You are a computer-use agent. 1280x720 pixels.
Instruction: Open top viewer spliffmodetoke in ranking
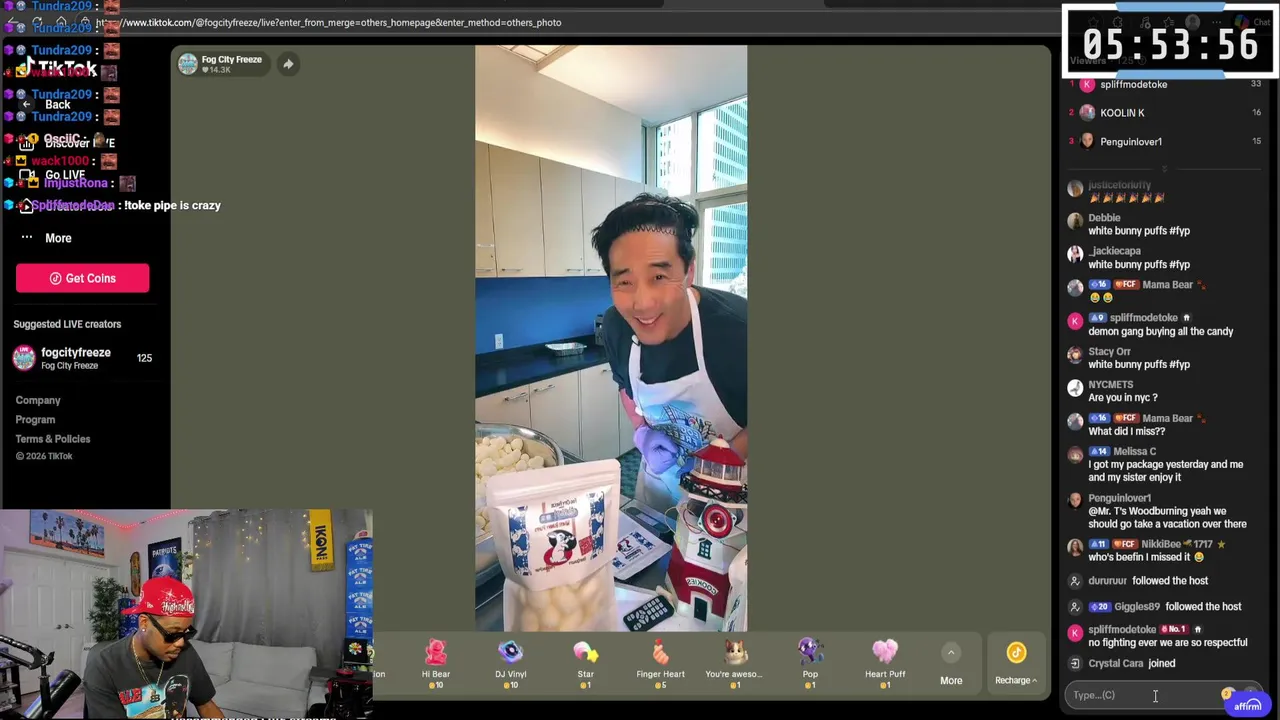tap(1134, 84)
